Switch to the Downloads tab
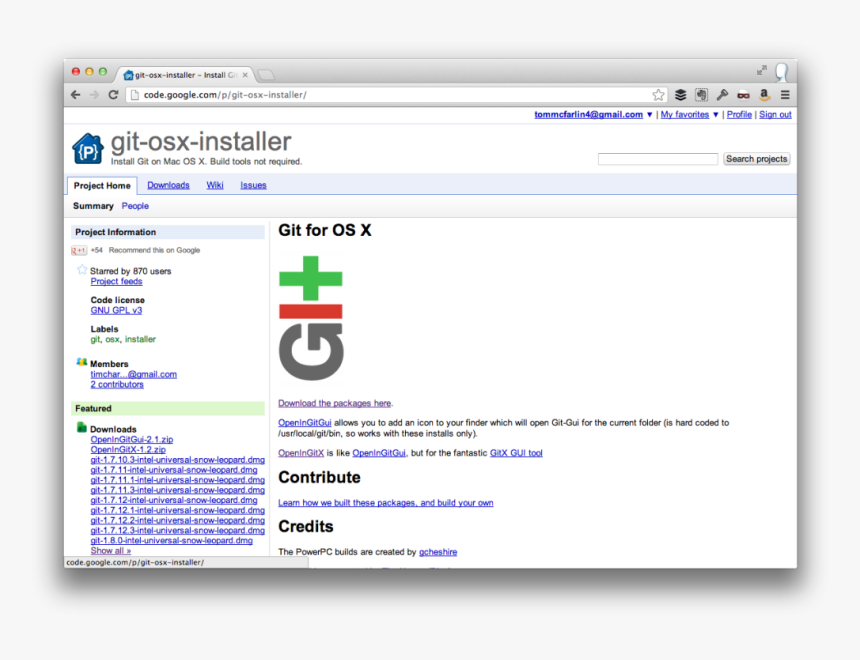This screenshot has width=860, height=660. point(168,185)
